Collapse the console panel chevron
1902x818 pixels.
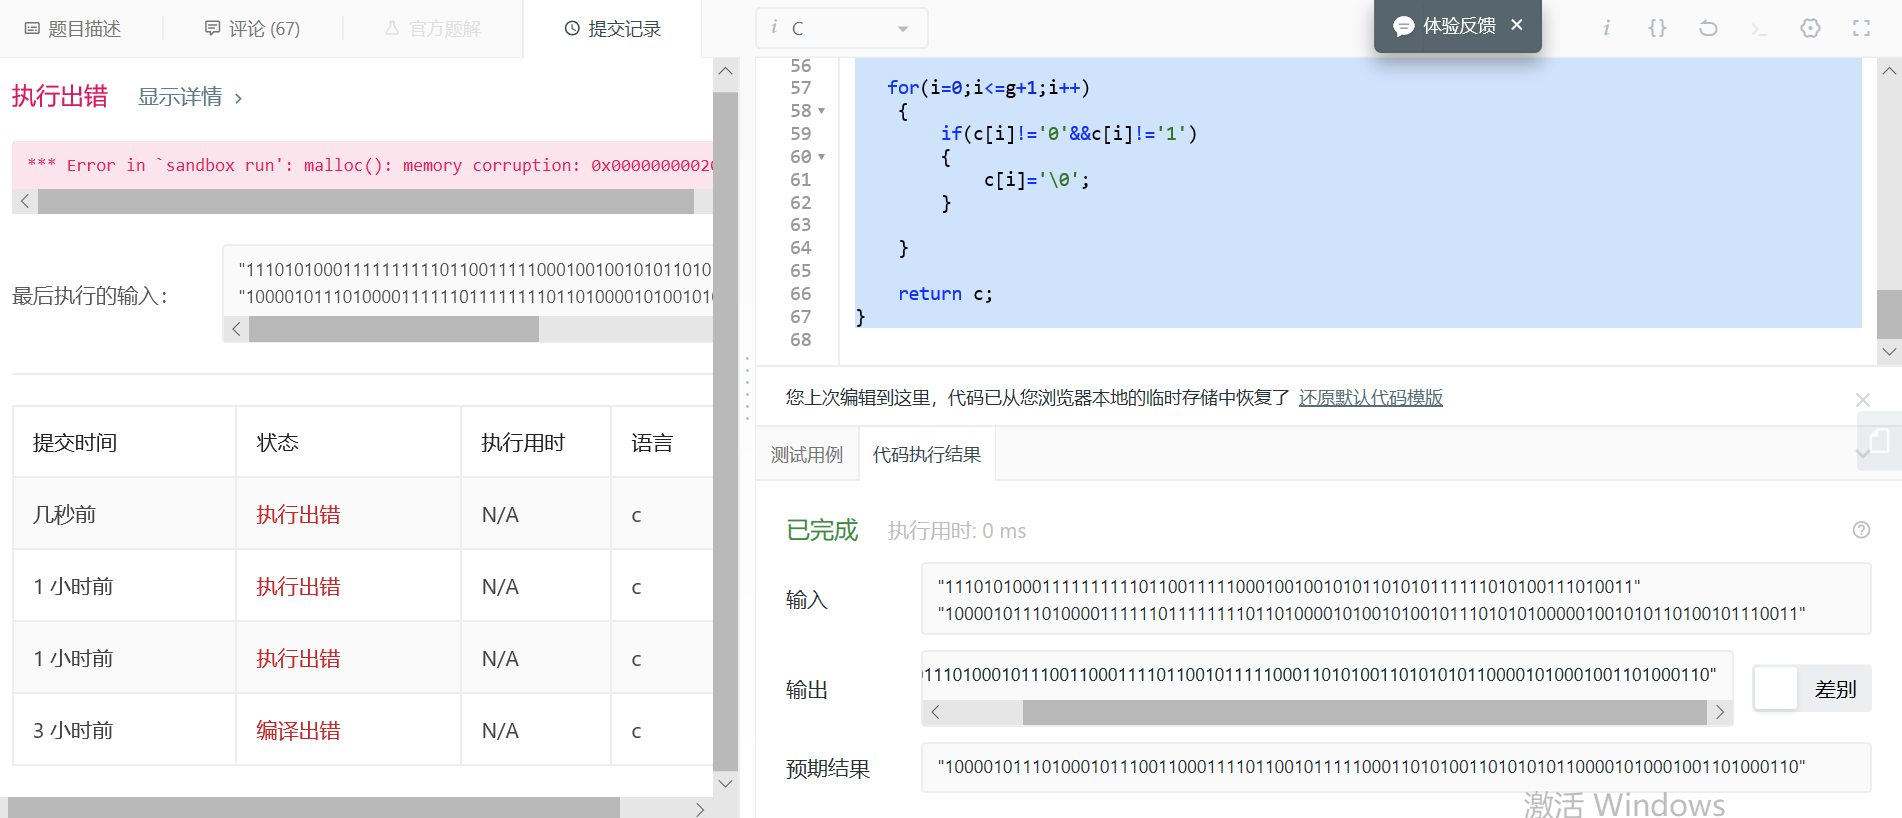(1862, 453)
